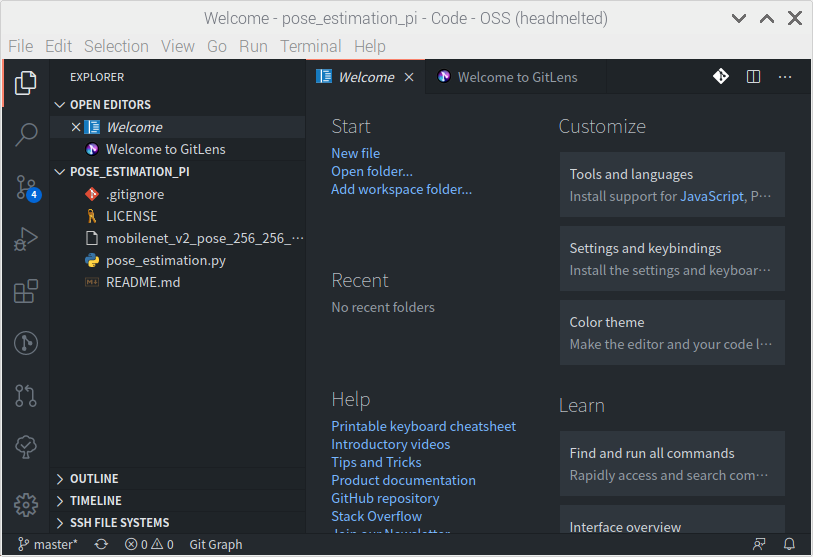
Task: Open pose_estimation.py in the explorer
Action: (x=165, y=260)
